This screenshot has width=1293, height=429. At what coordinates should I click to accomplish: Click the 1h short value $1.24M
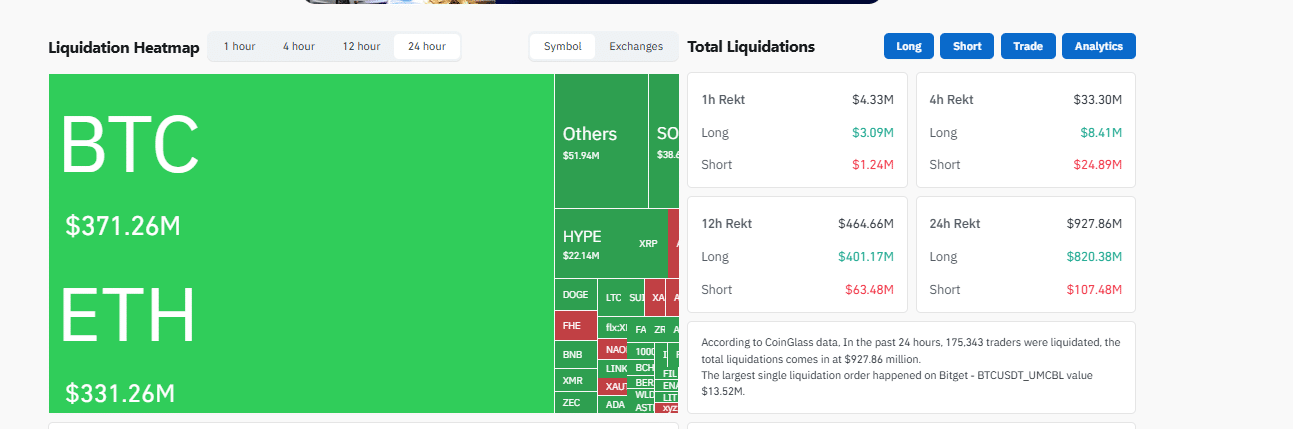point(873,164)
